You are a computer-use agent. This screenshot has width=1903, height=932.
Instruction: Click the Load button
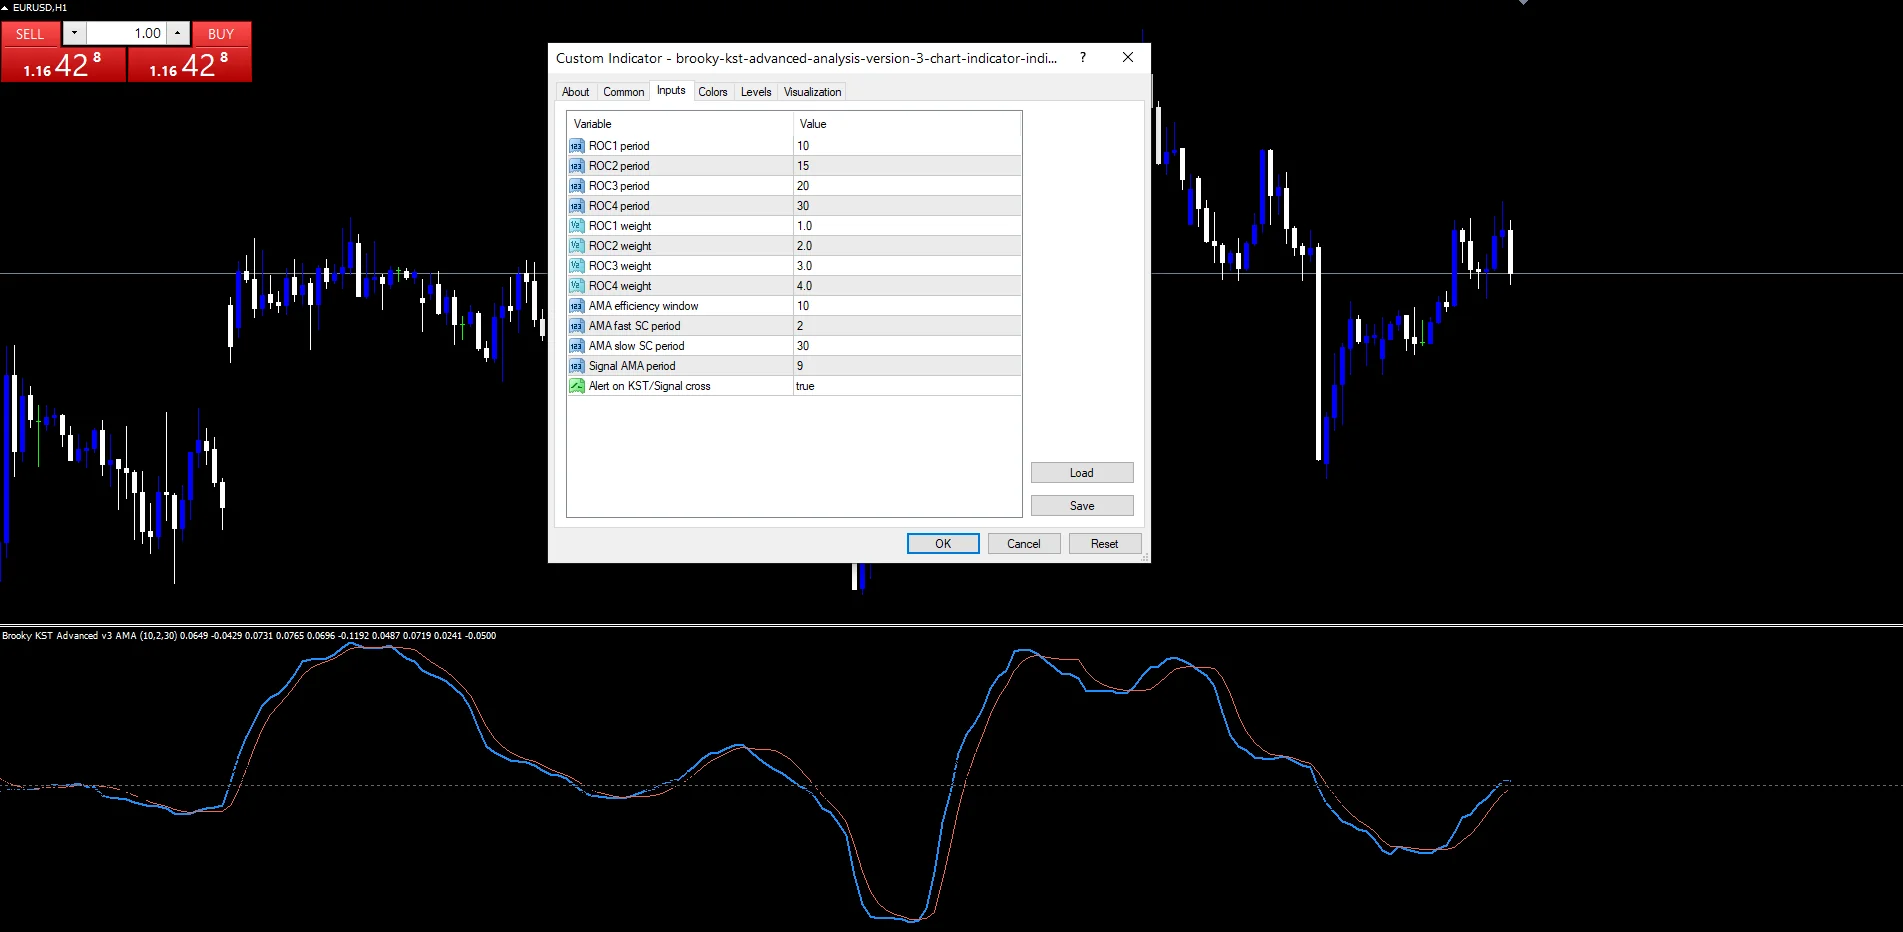(1082, 473)
